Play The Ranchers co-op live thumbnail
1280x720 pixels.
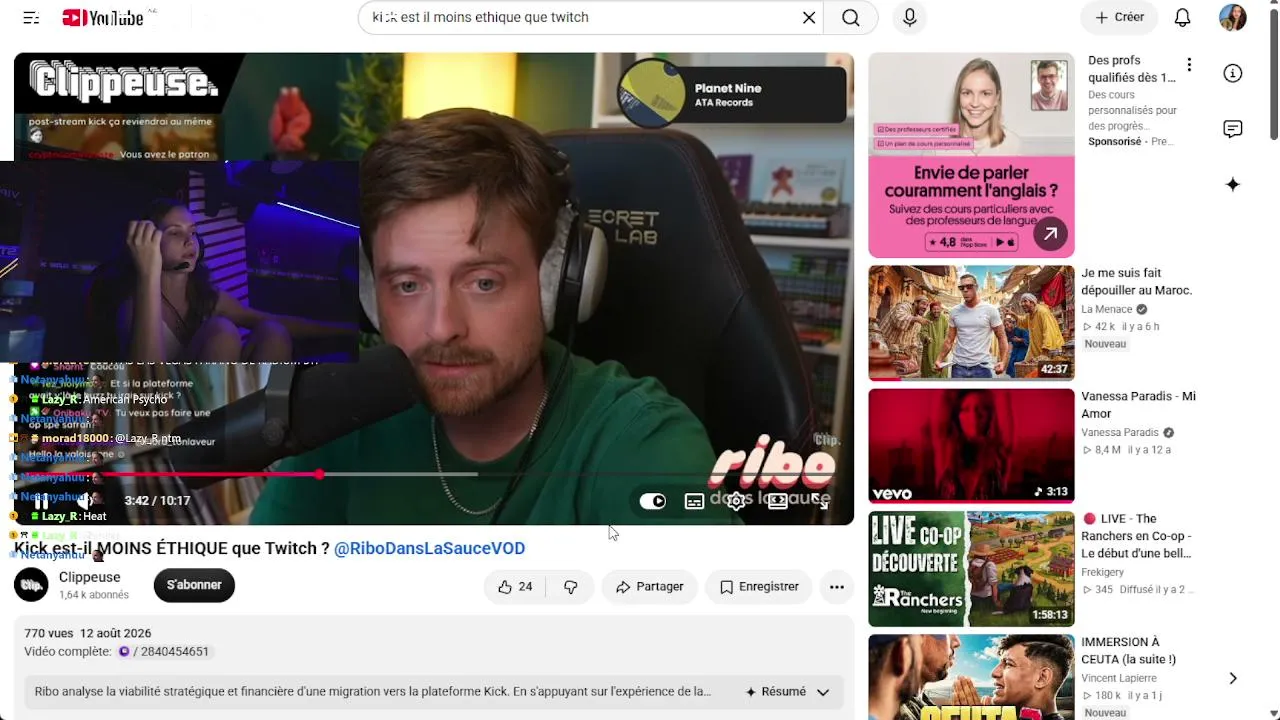(971, 569)
